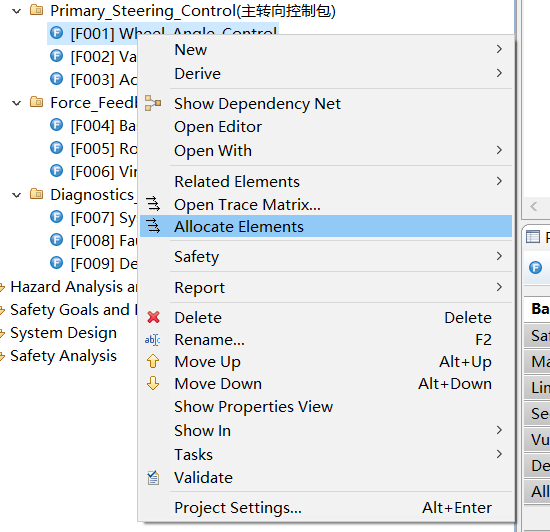550x532 pixels.
Task: Open the Safety submenu entry
Action: coord(326,256)
